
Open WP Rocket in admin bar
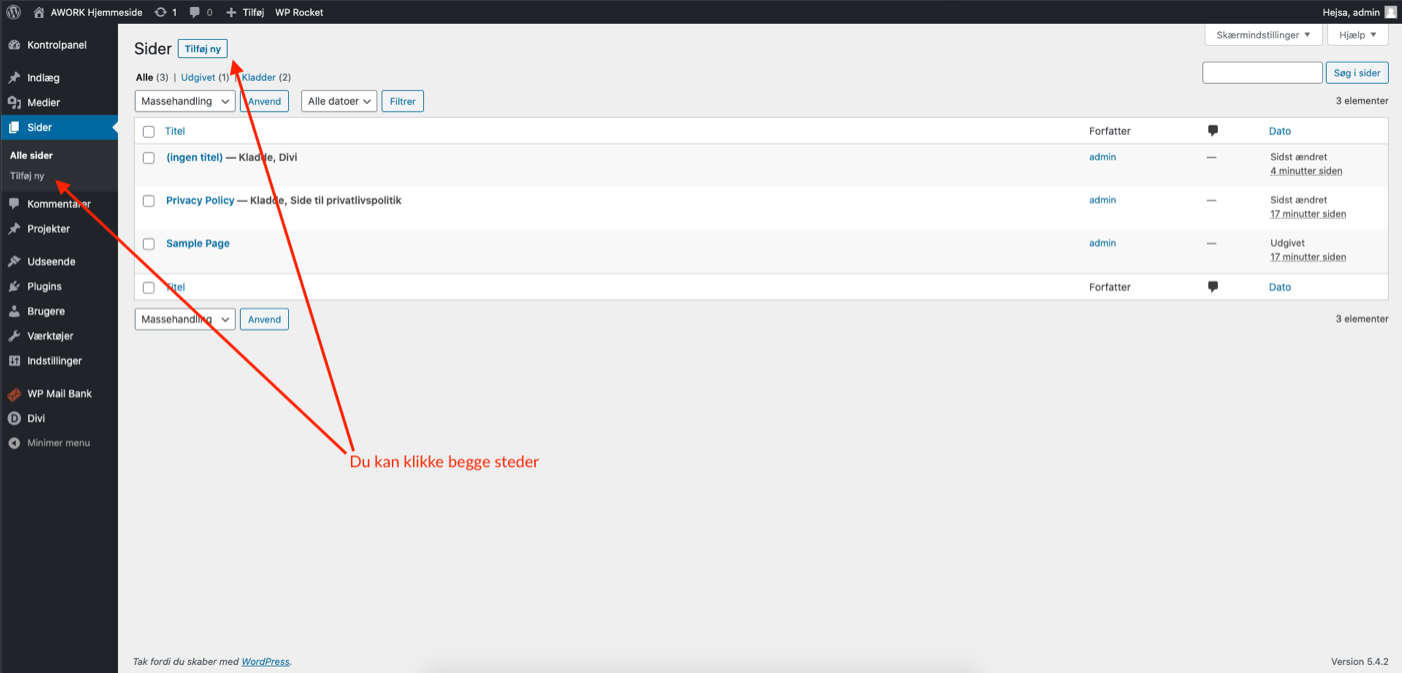tap(299, 12)
